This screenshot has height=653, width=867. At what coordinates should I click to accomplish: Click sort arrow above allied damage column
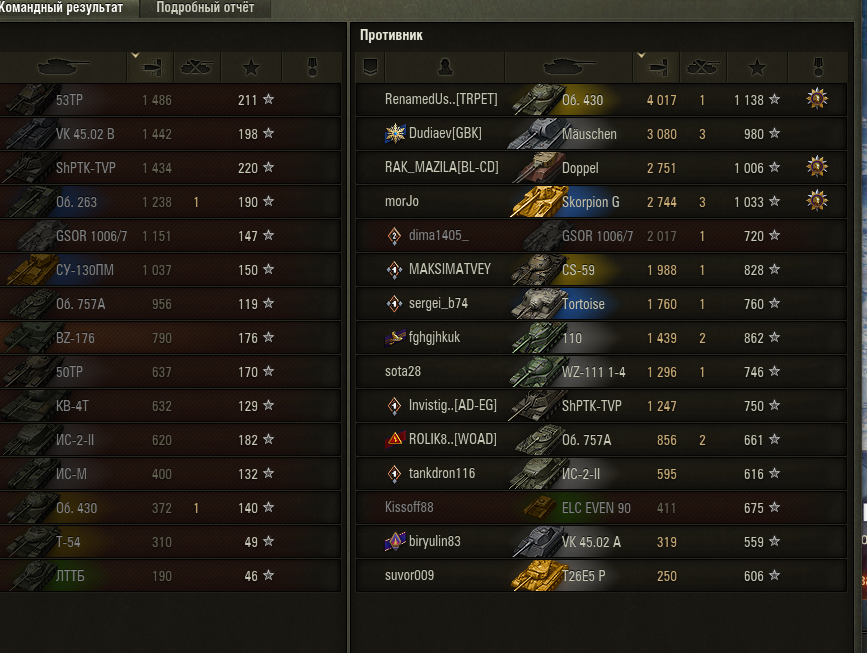click(135, 55)
